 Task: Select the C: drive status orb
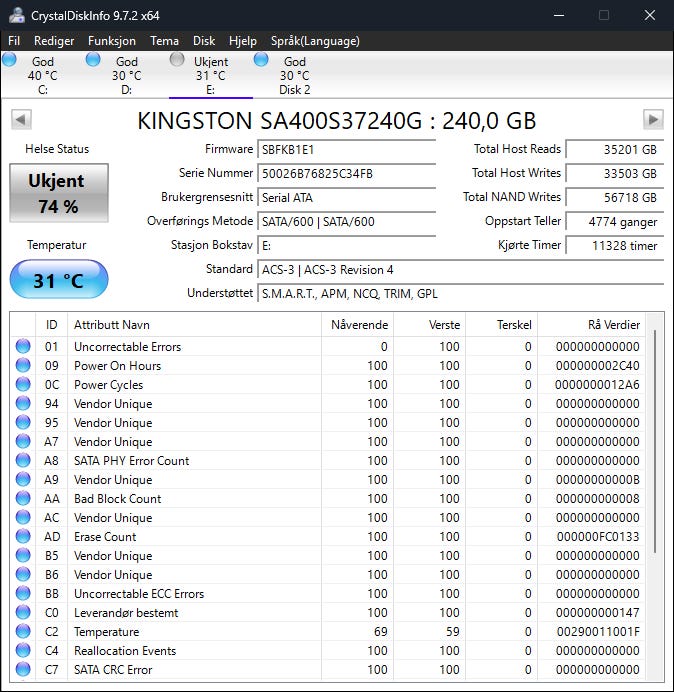tap(10, 60)
